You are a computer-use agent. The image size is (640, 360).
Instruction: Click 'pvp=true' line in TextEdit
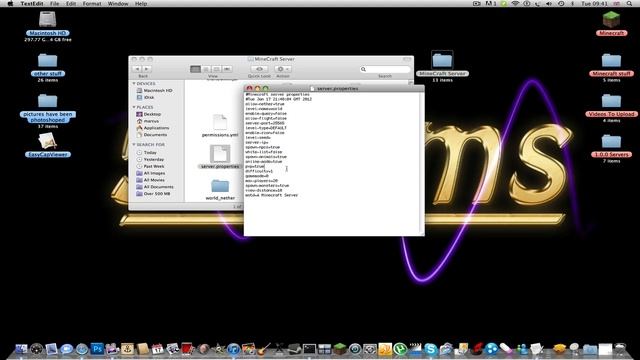[255, 166]
